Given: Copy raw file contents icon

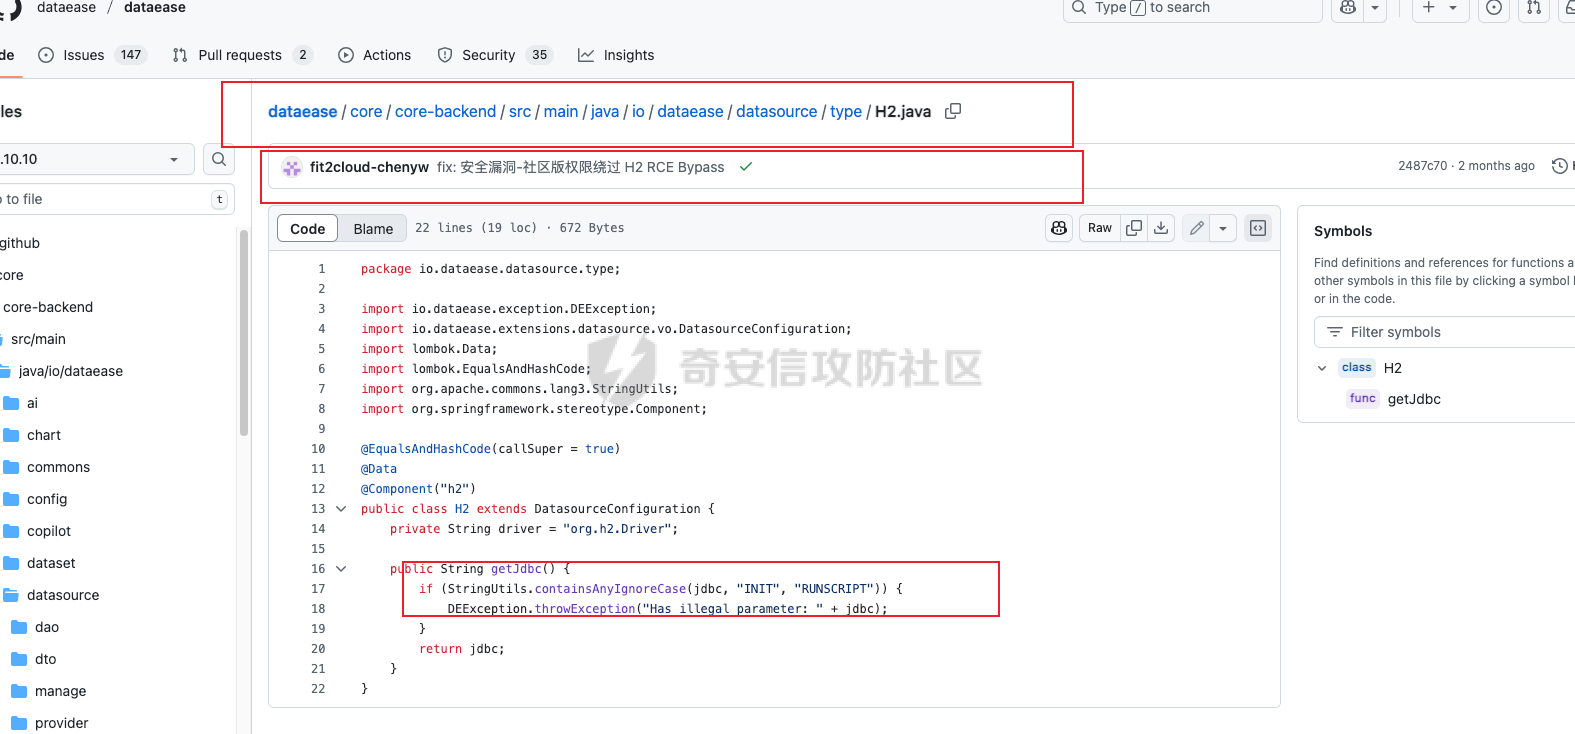Looking at the screenshot, I should click(1134, 228).
